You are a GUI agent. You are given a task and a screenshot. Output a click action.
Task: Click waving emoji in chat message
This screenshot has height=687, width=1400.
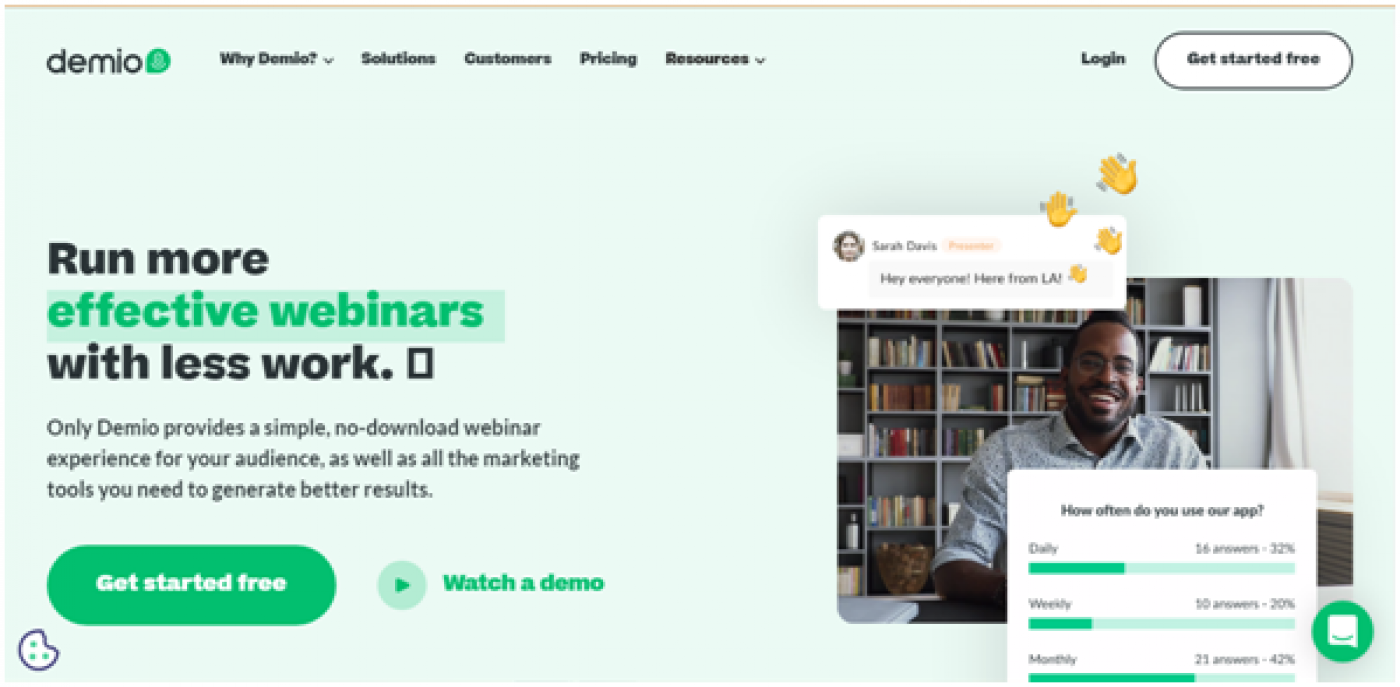(x=1077, y=273)
